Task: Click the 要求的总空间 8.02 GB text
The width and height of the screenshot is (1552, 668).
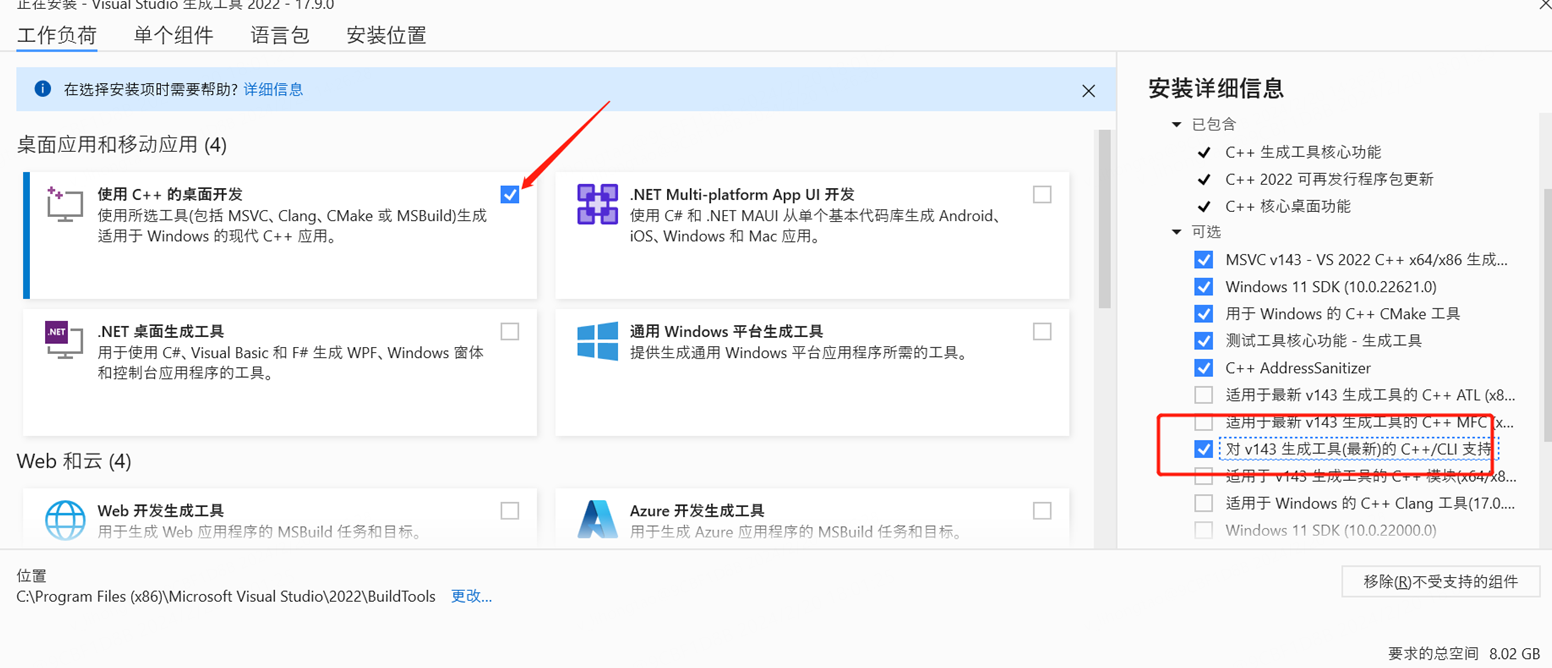Action: pos(1464,654)
